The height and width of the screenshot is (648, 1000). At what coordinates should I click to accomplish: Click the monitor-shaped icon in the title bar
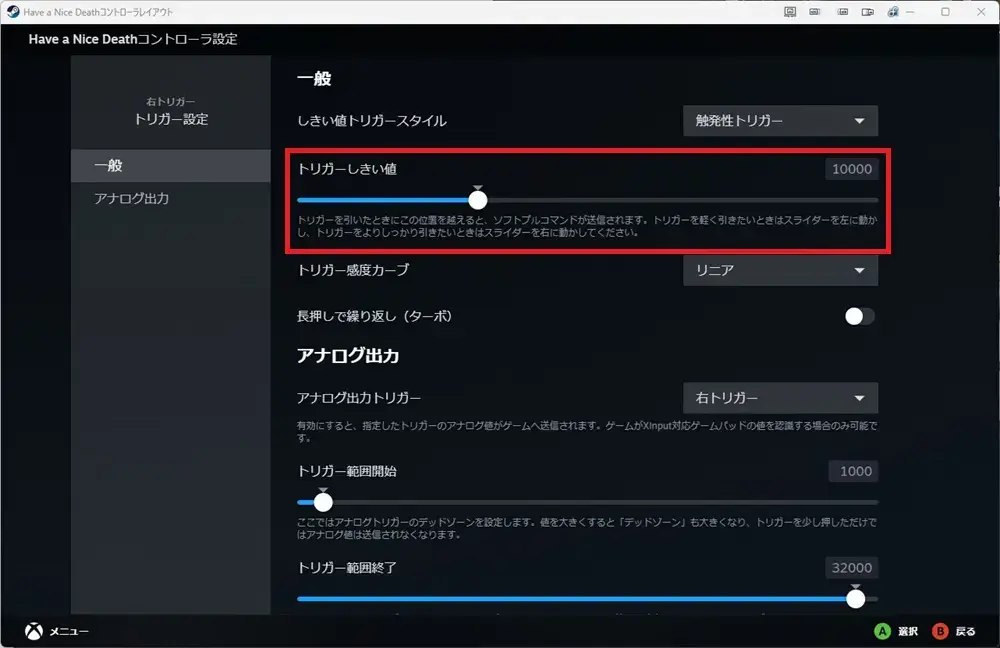pos(790,11)
